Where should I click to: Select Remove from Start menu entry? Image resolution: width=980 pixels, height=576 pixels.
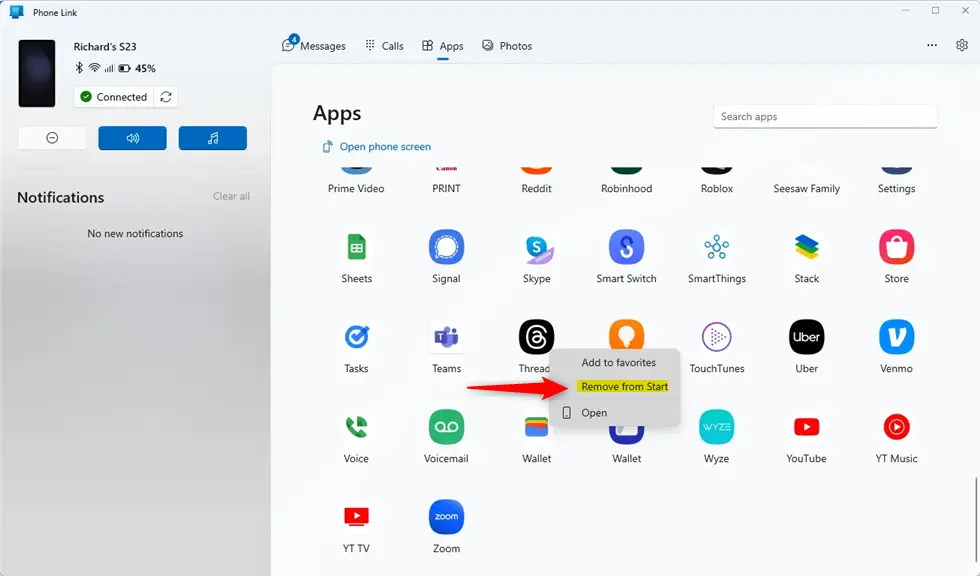click(624, 387)
